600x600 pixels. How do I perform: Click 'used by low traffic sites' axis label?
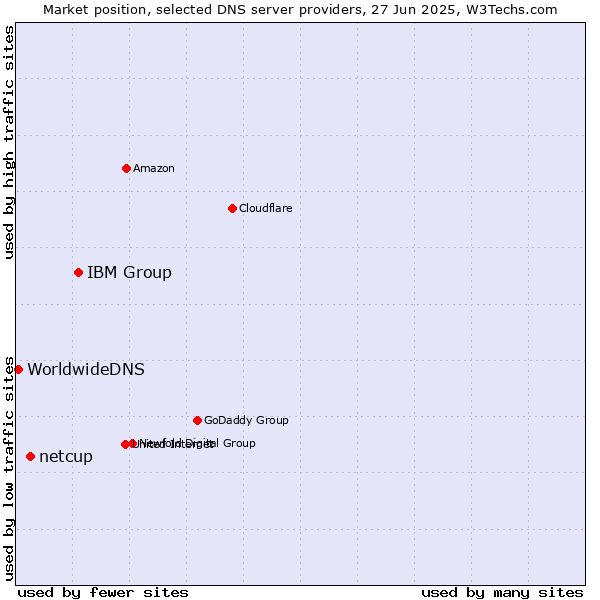point(9,469)
